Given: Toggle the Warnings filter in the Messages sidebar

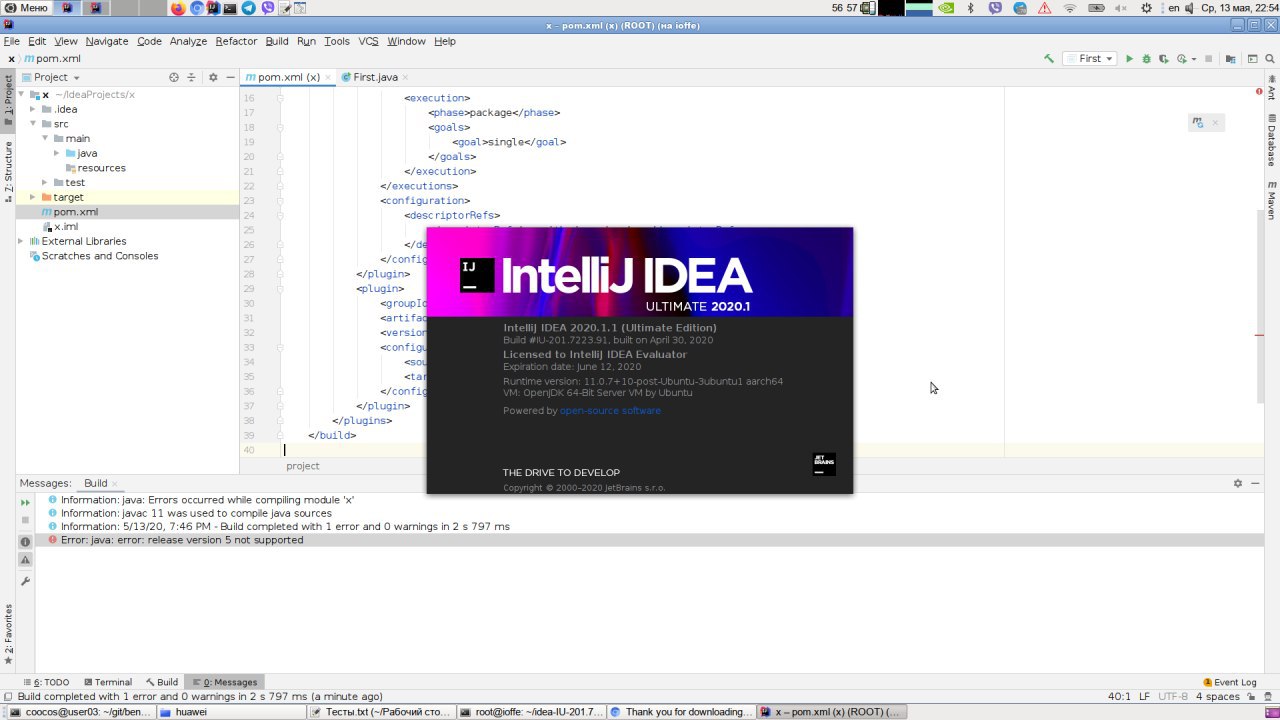Looking at the screenshot, I should 26,561.
